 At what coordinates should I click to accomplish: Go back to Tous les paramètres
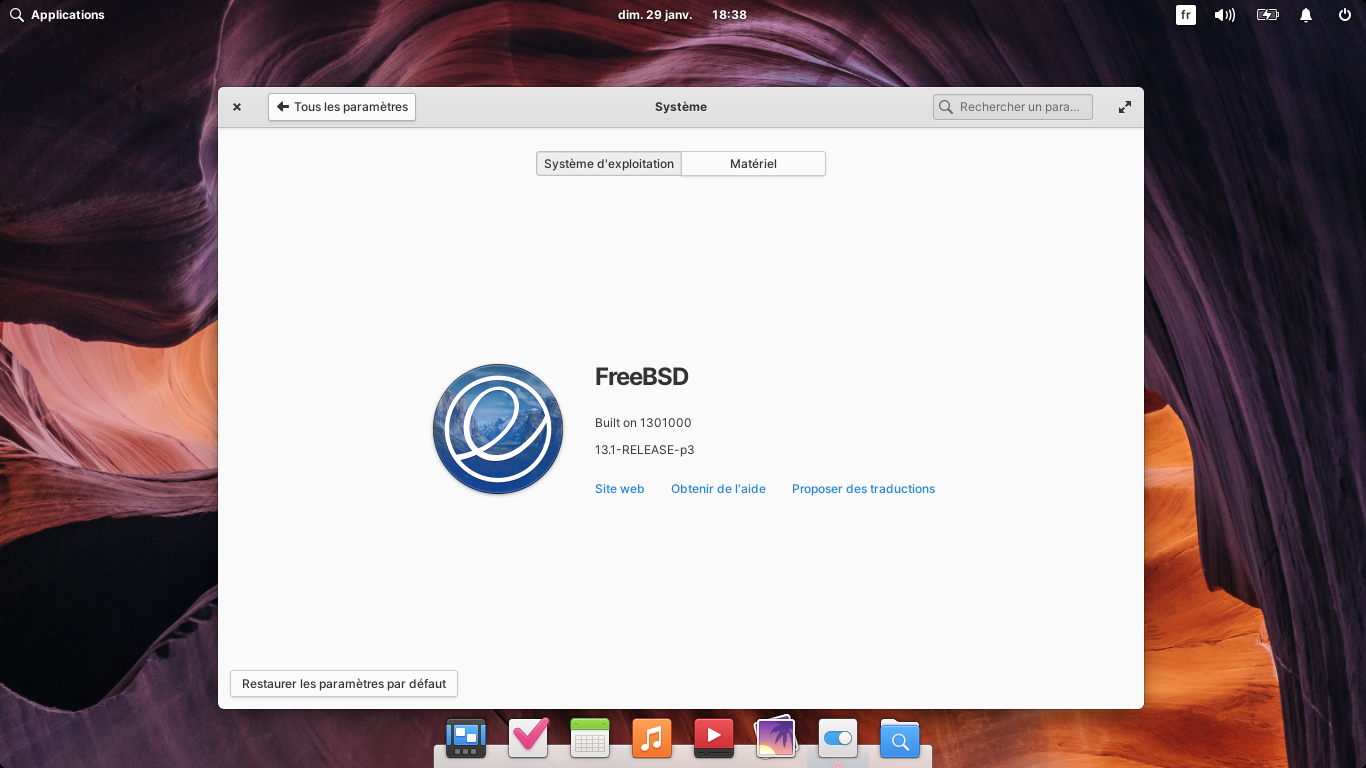pyautogui.click(x=342, y=107)
